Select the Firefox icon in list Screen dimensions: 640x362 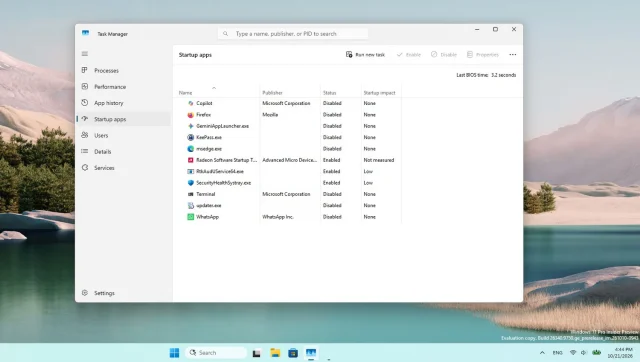(x=191, y=115)
